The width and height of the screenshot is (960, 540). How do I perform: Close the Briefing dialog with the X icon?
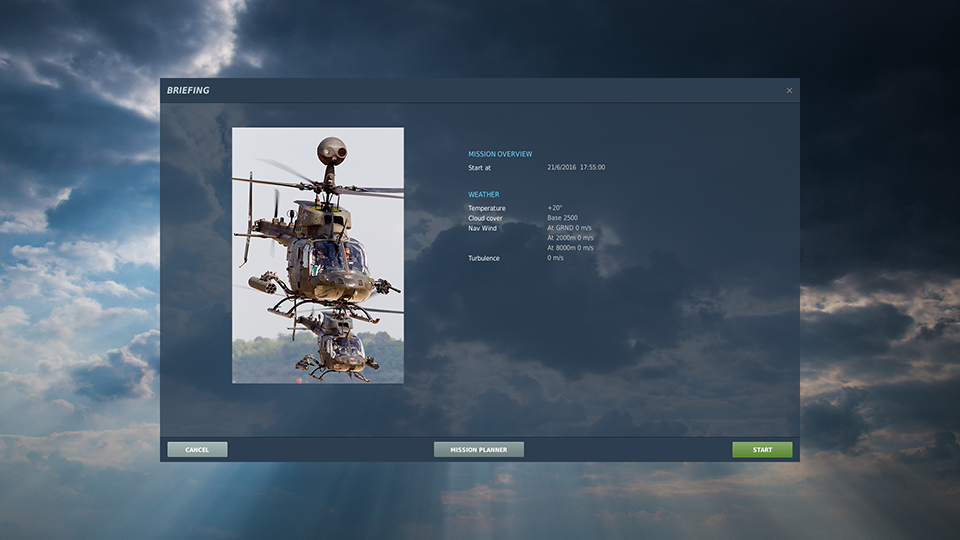click(789, 91)
